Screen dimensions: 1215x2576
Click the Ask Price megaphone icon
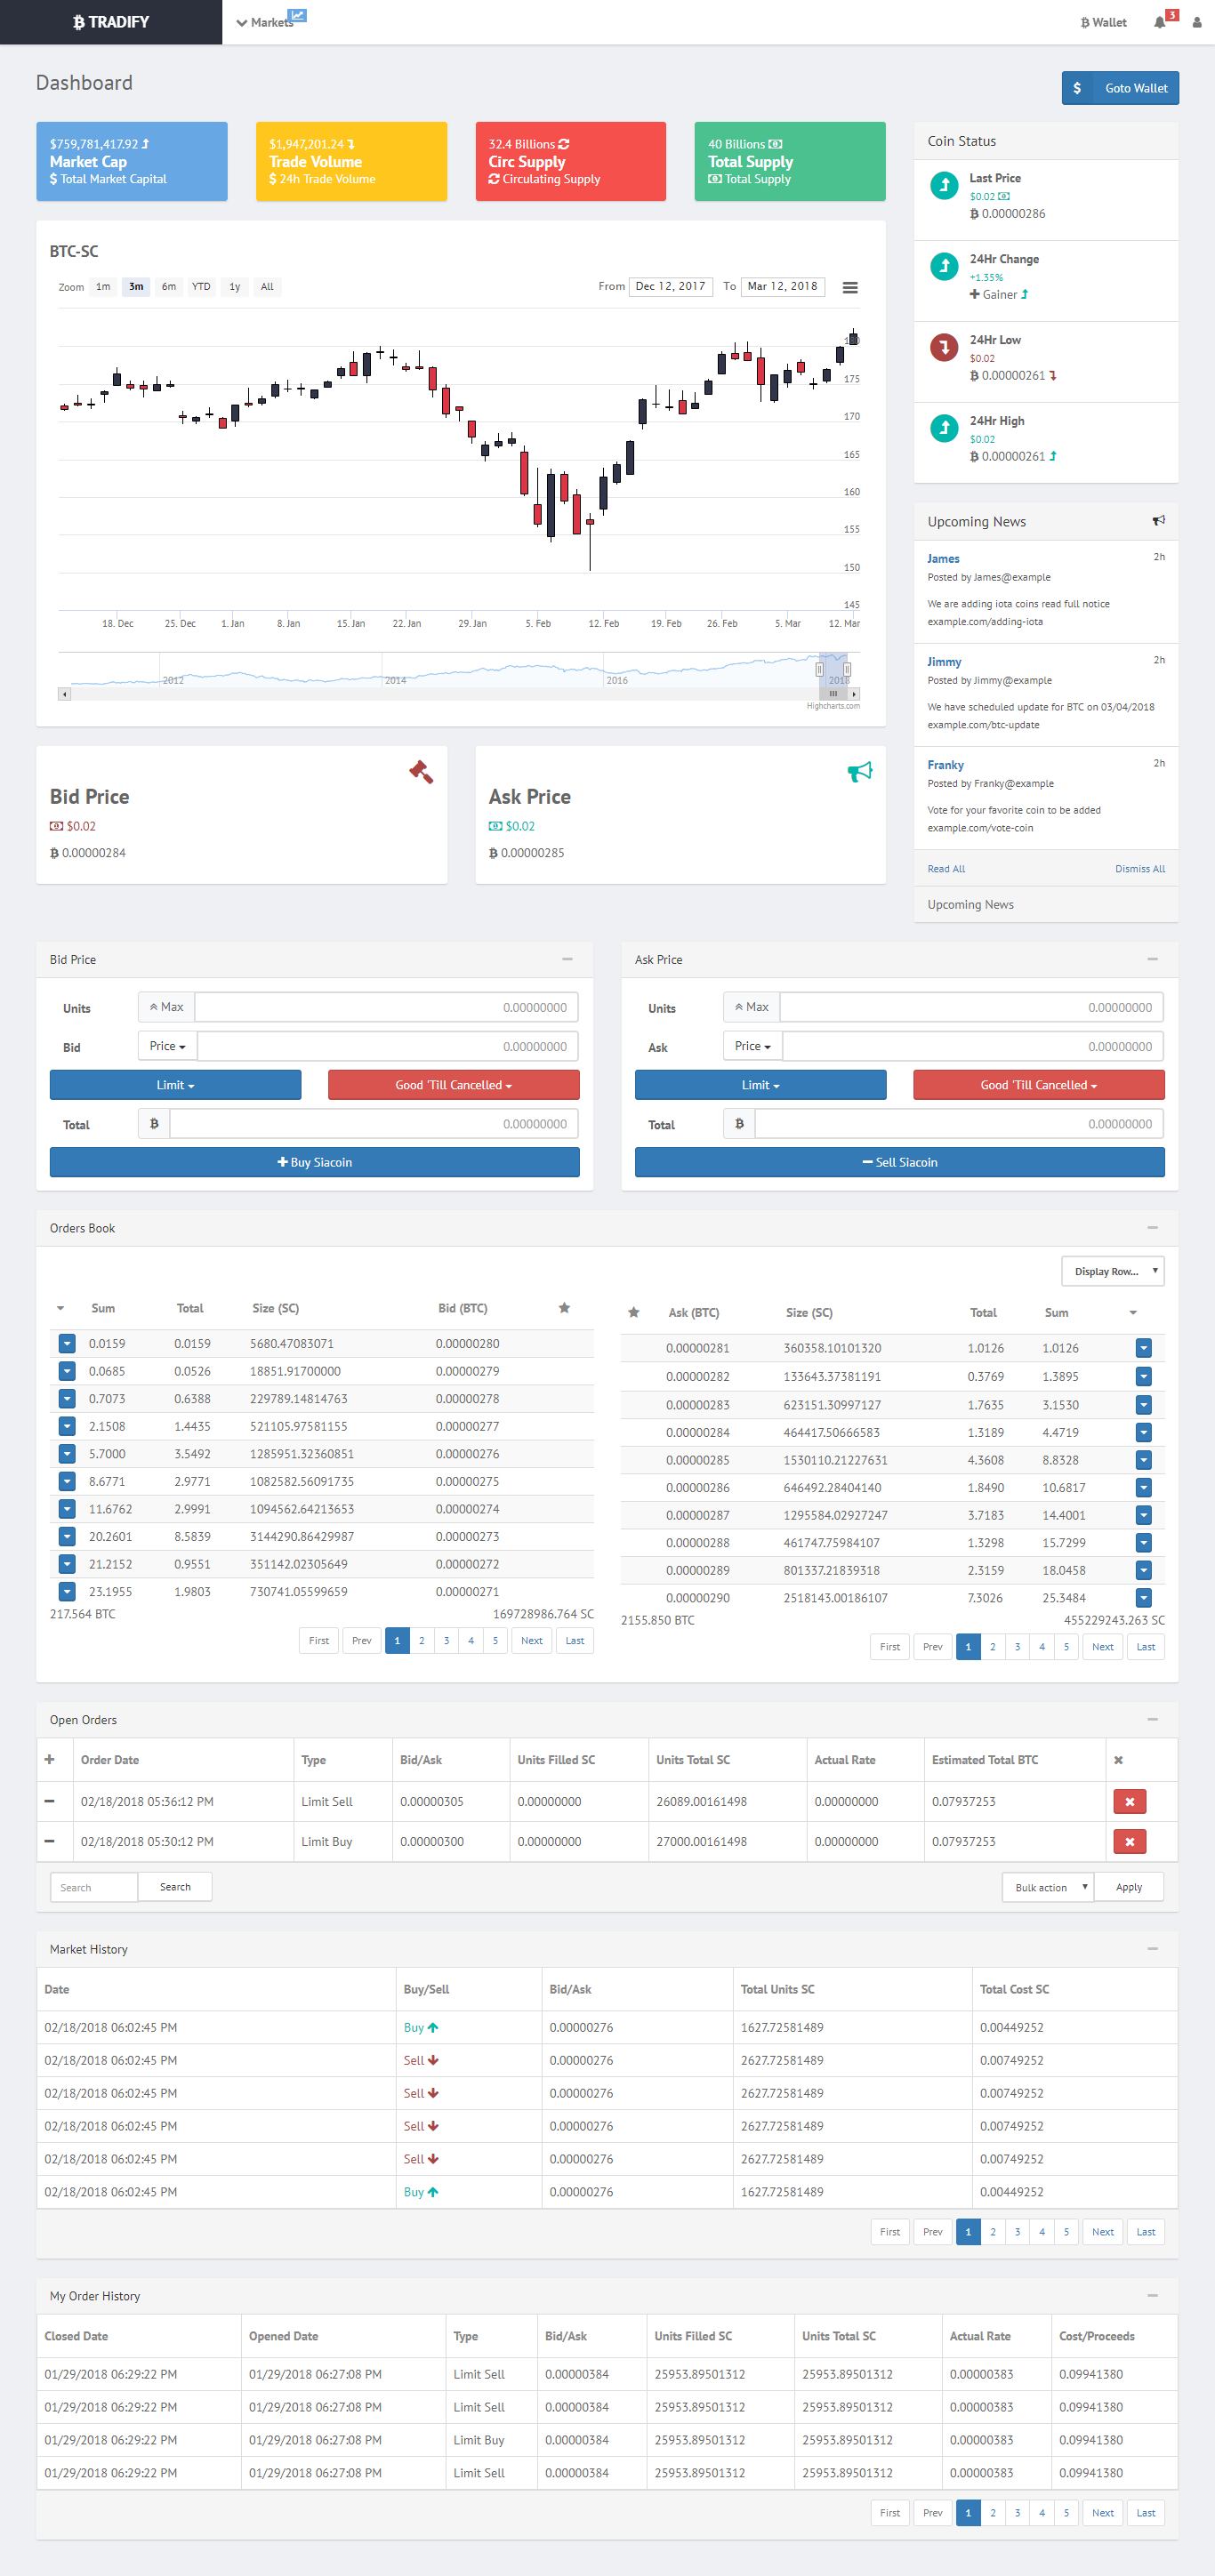tap(860, 771)
